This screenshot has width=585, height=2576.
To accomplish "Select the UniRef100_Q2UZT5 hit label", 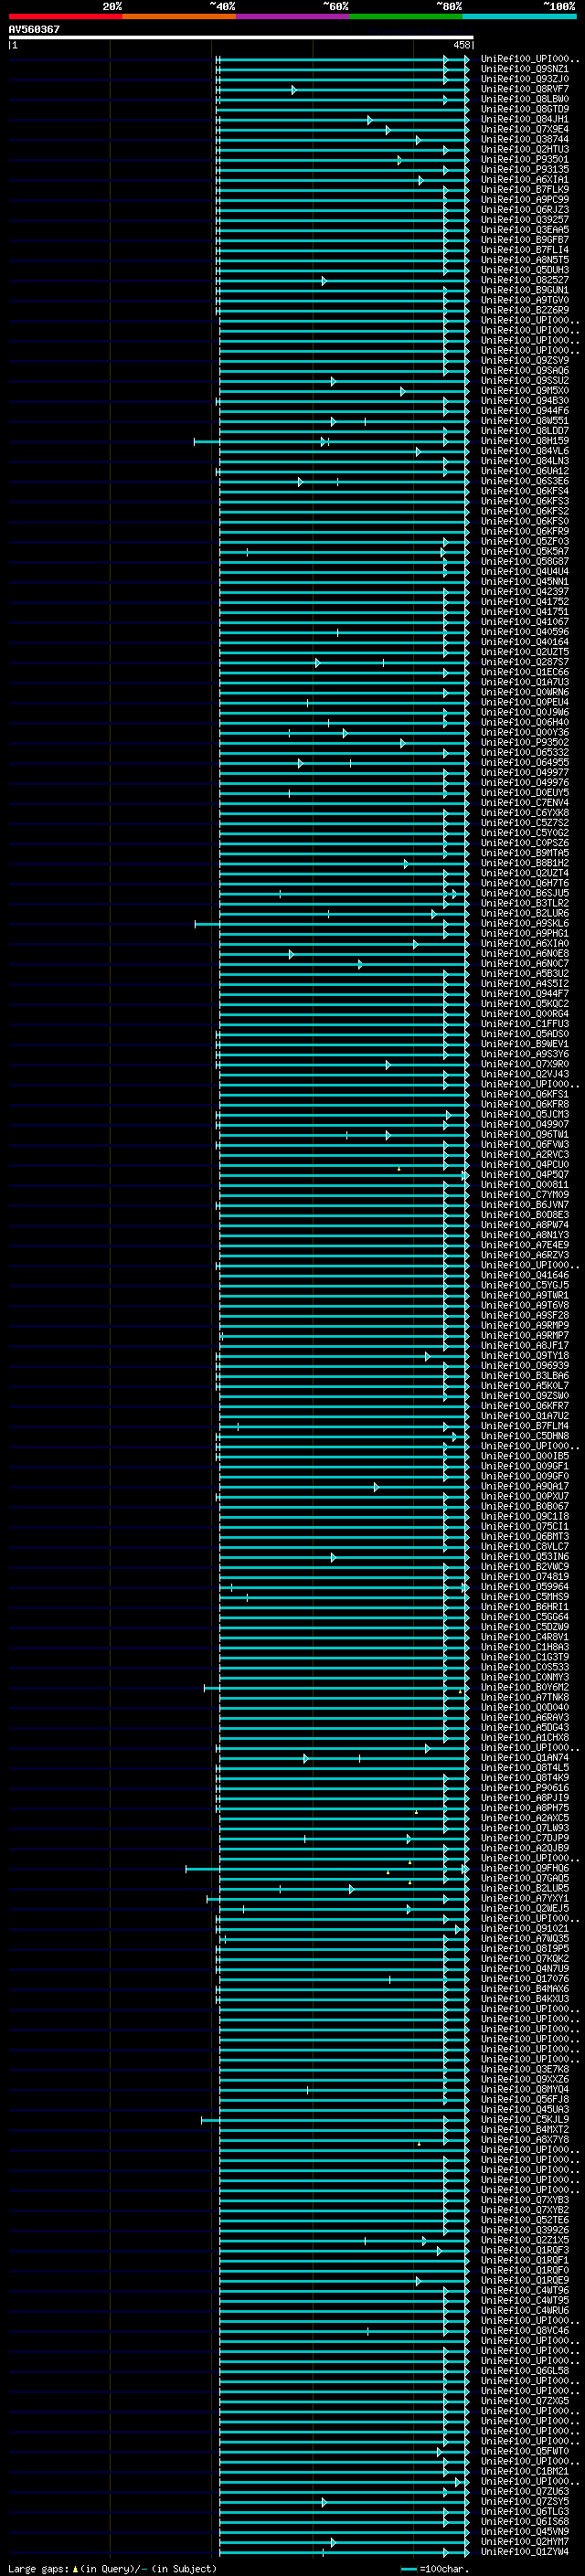I will click(x=525, y=652).
